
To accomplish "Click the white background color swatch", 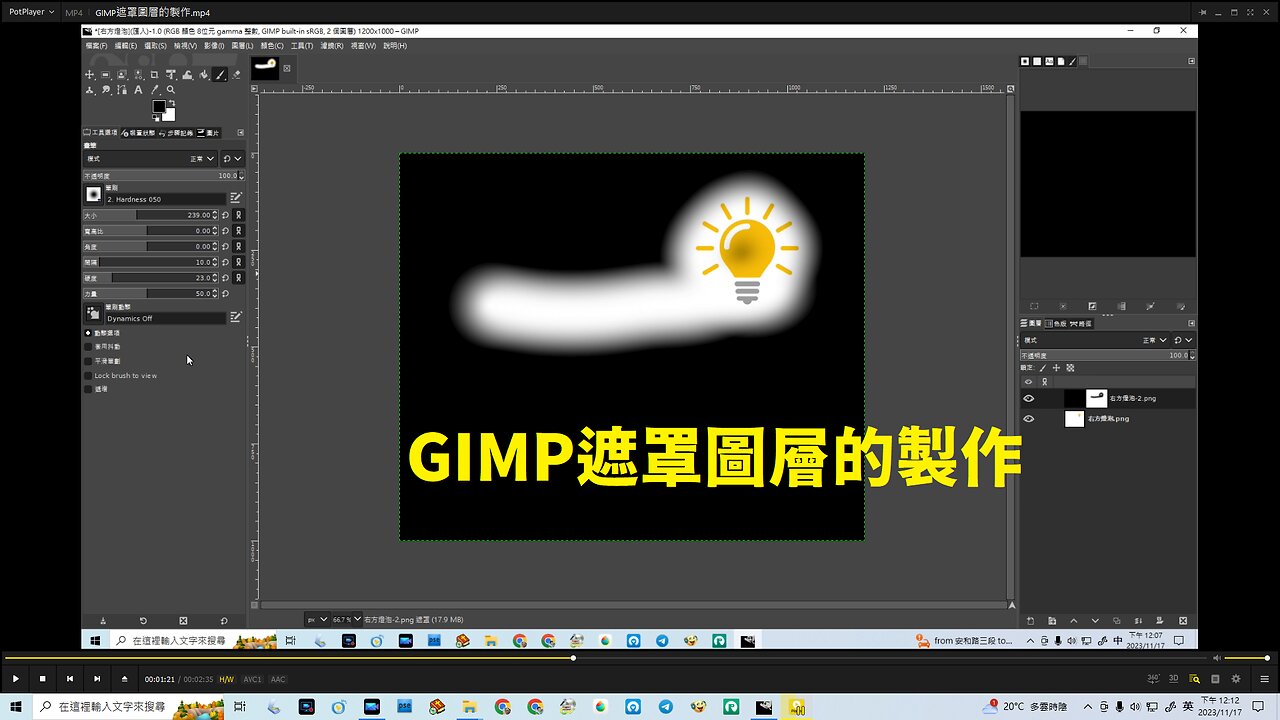I will coord(171,116).
